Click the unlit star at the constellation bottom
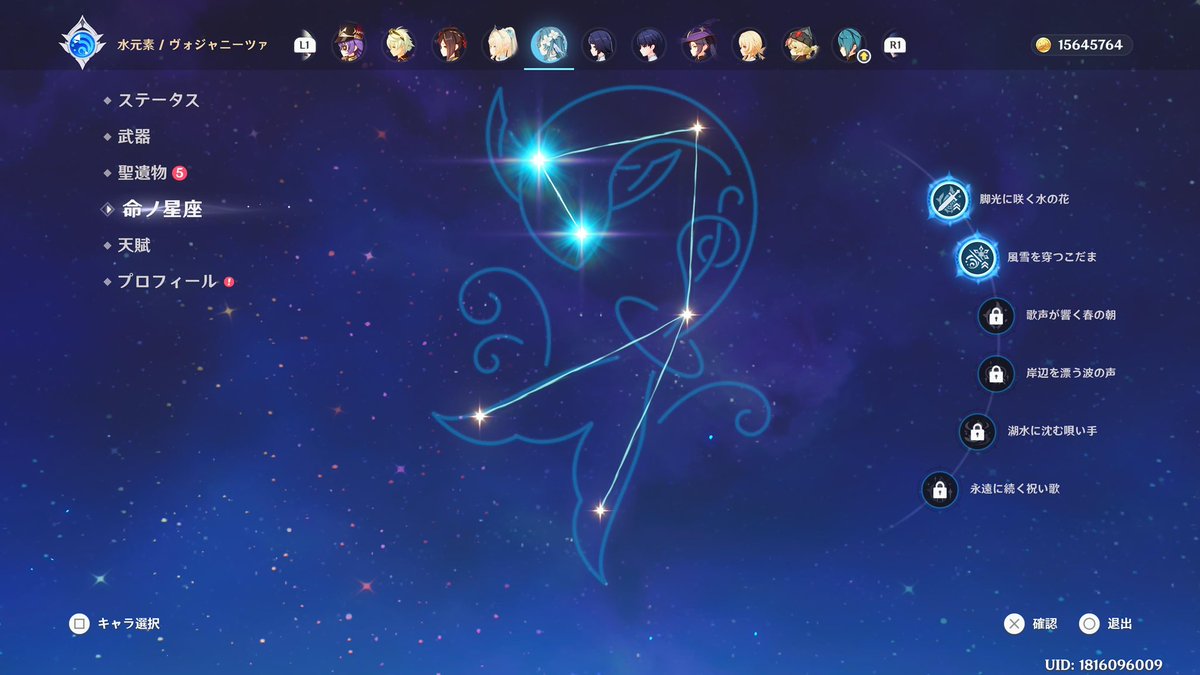The width and height of the screenshot is (1200, 675). [x=600, y=510]
